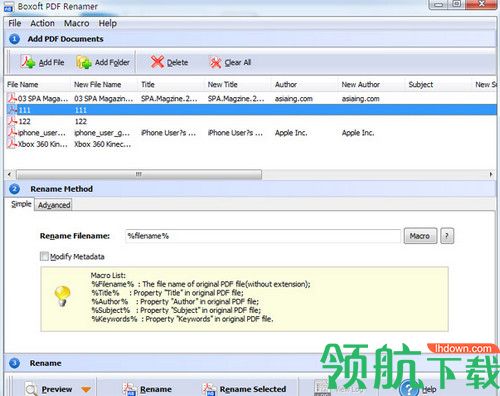Click the Boxoft PDF Renamer title bar icon
Viewport: 500px width, 396px height.
9,7
